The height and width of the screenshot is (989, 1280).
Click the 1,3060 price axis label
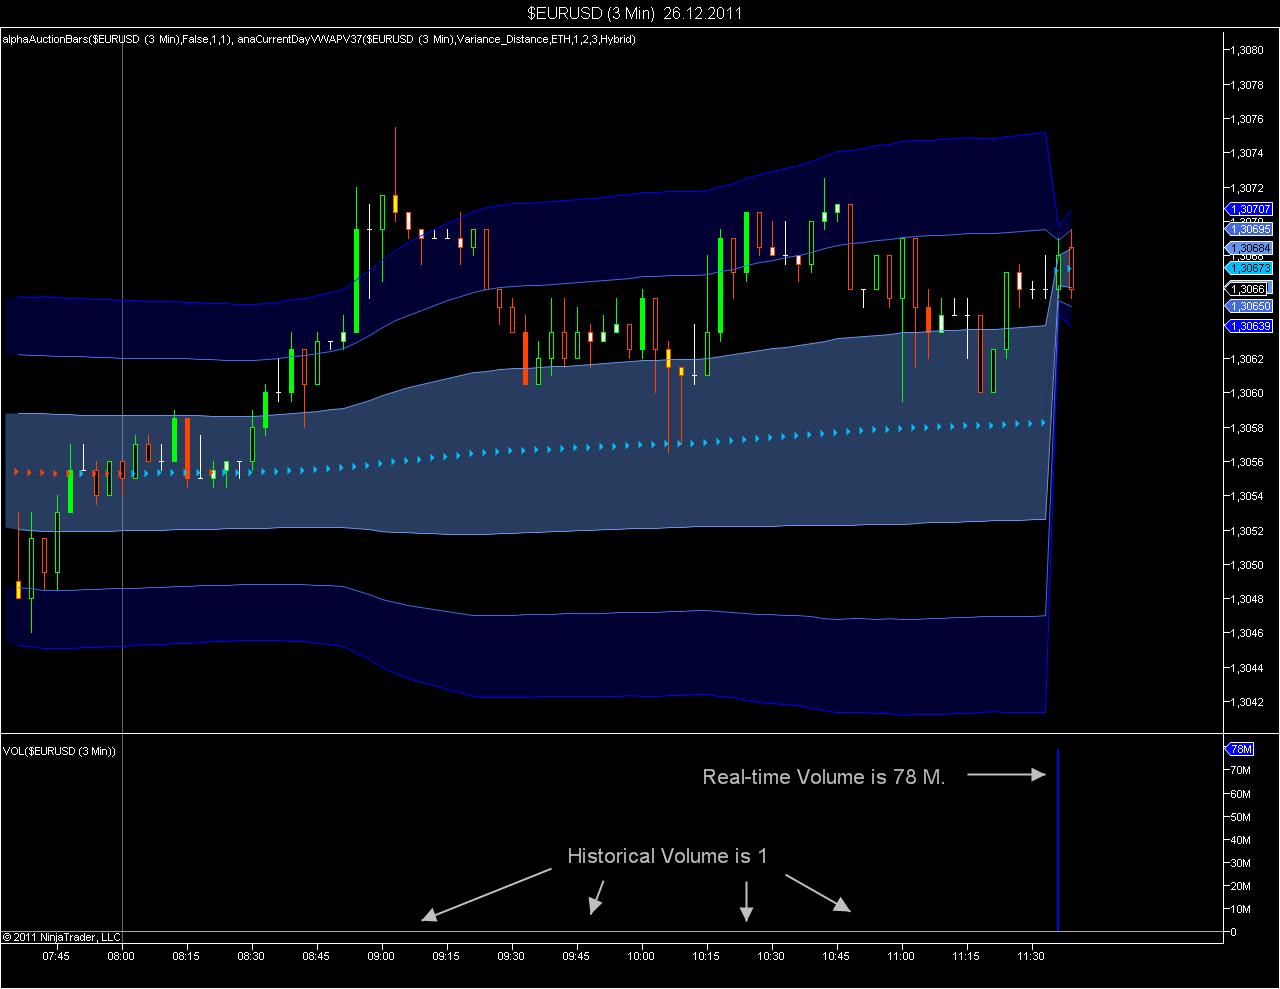tap(1247, 393)
